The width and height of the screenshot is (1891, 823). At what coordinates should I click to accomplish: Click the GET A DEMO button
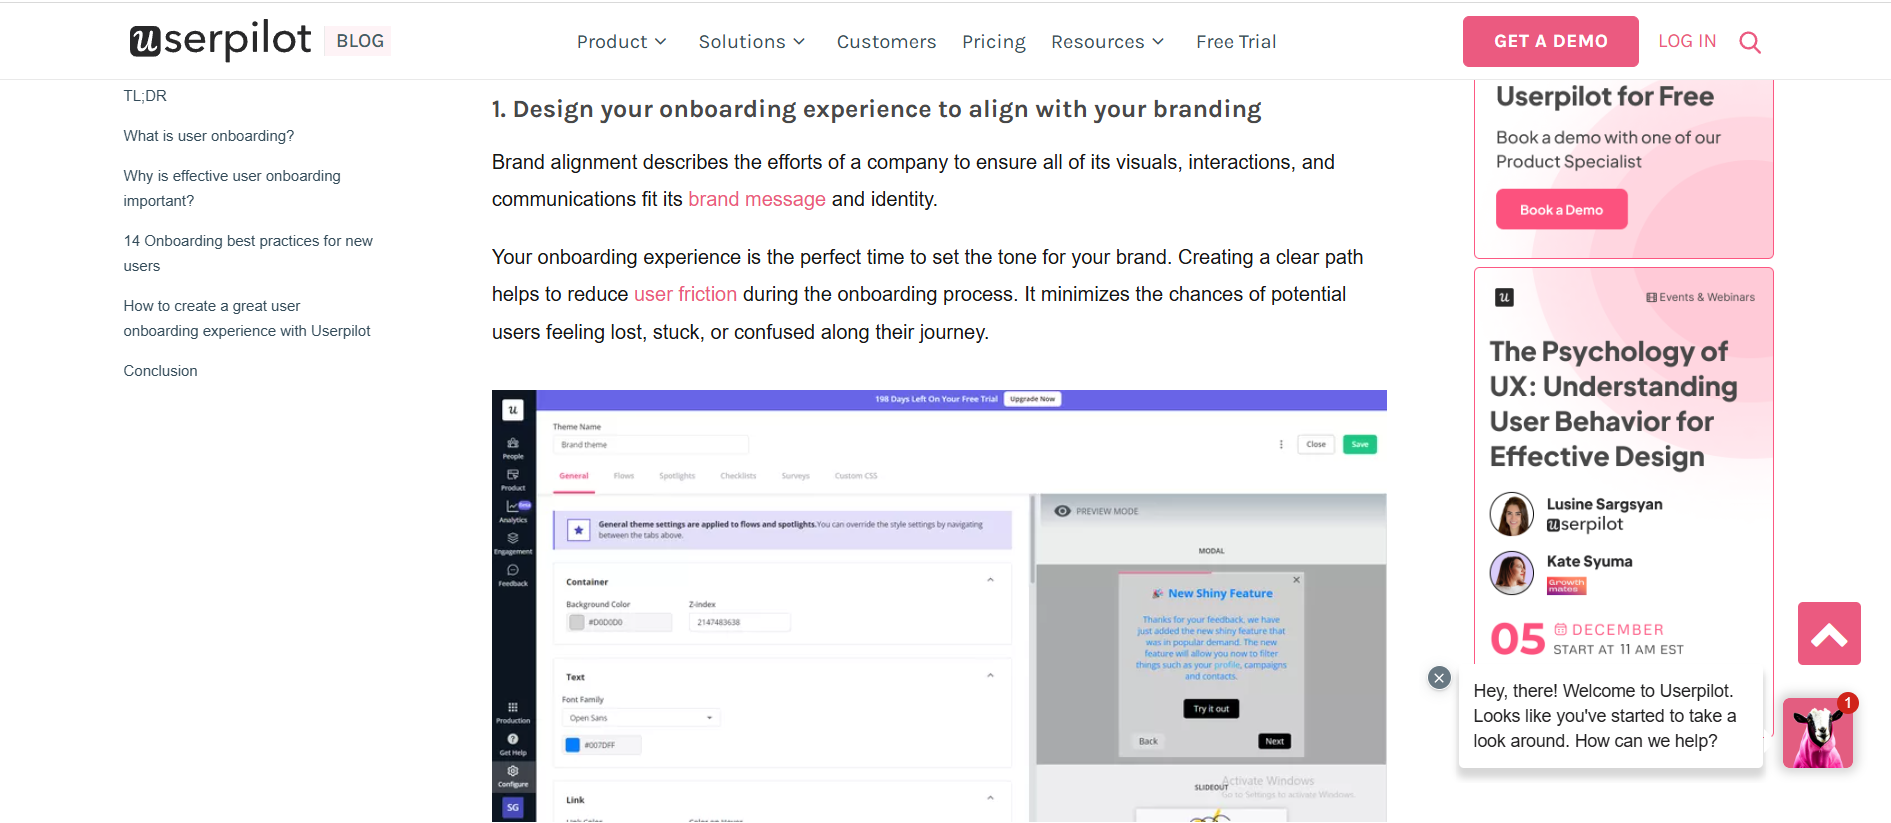tap(1551, 41)
